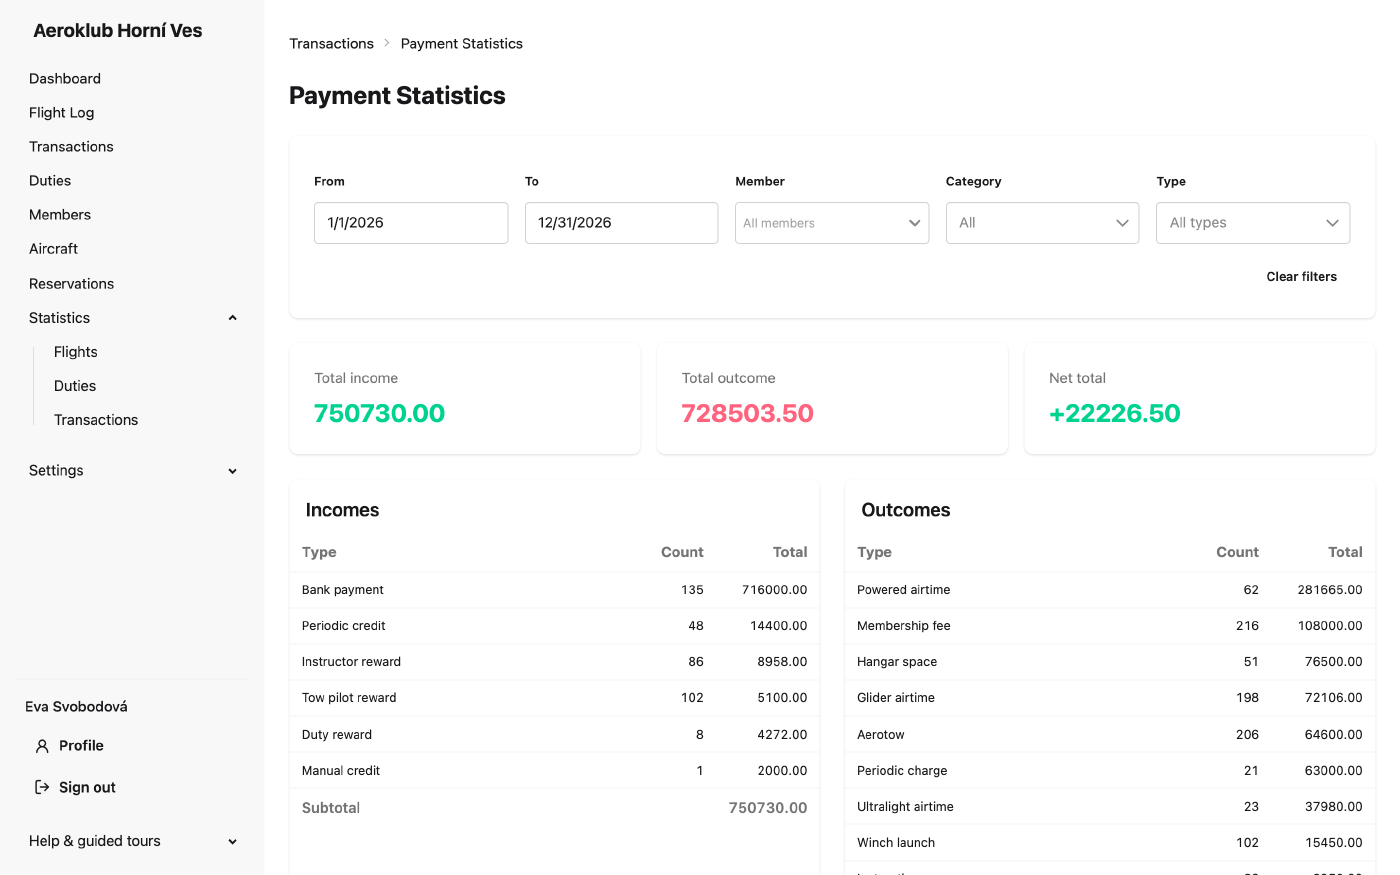Click the 716000.00 bank payment total

click(x=774, y=590)
